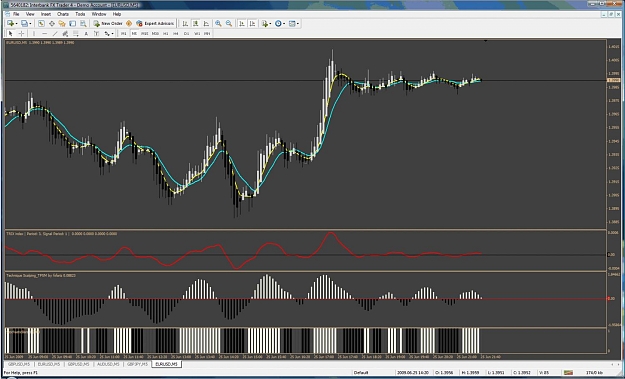Image resolution: width=625 pixels, height=379 pixels.
Task: Toggle the Terminal window icon
Action: (x=73, y=24)
